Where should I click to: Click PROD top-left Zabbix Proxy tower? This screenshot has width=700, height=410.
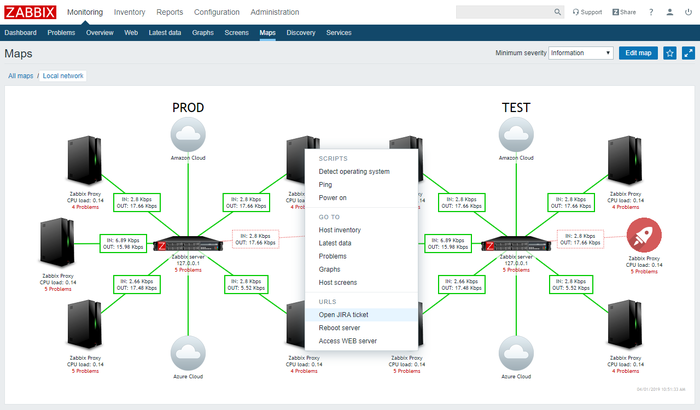click(x=85, y=160)
